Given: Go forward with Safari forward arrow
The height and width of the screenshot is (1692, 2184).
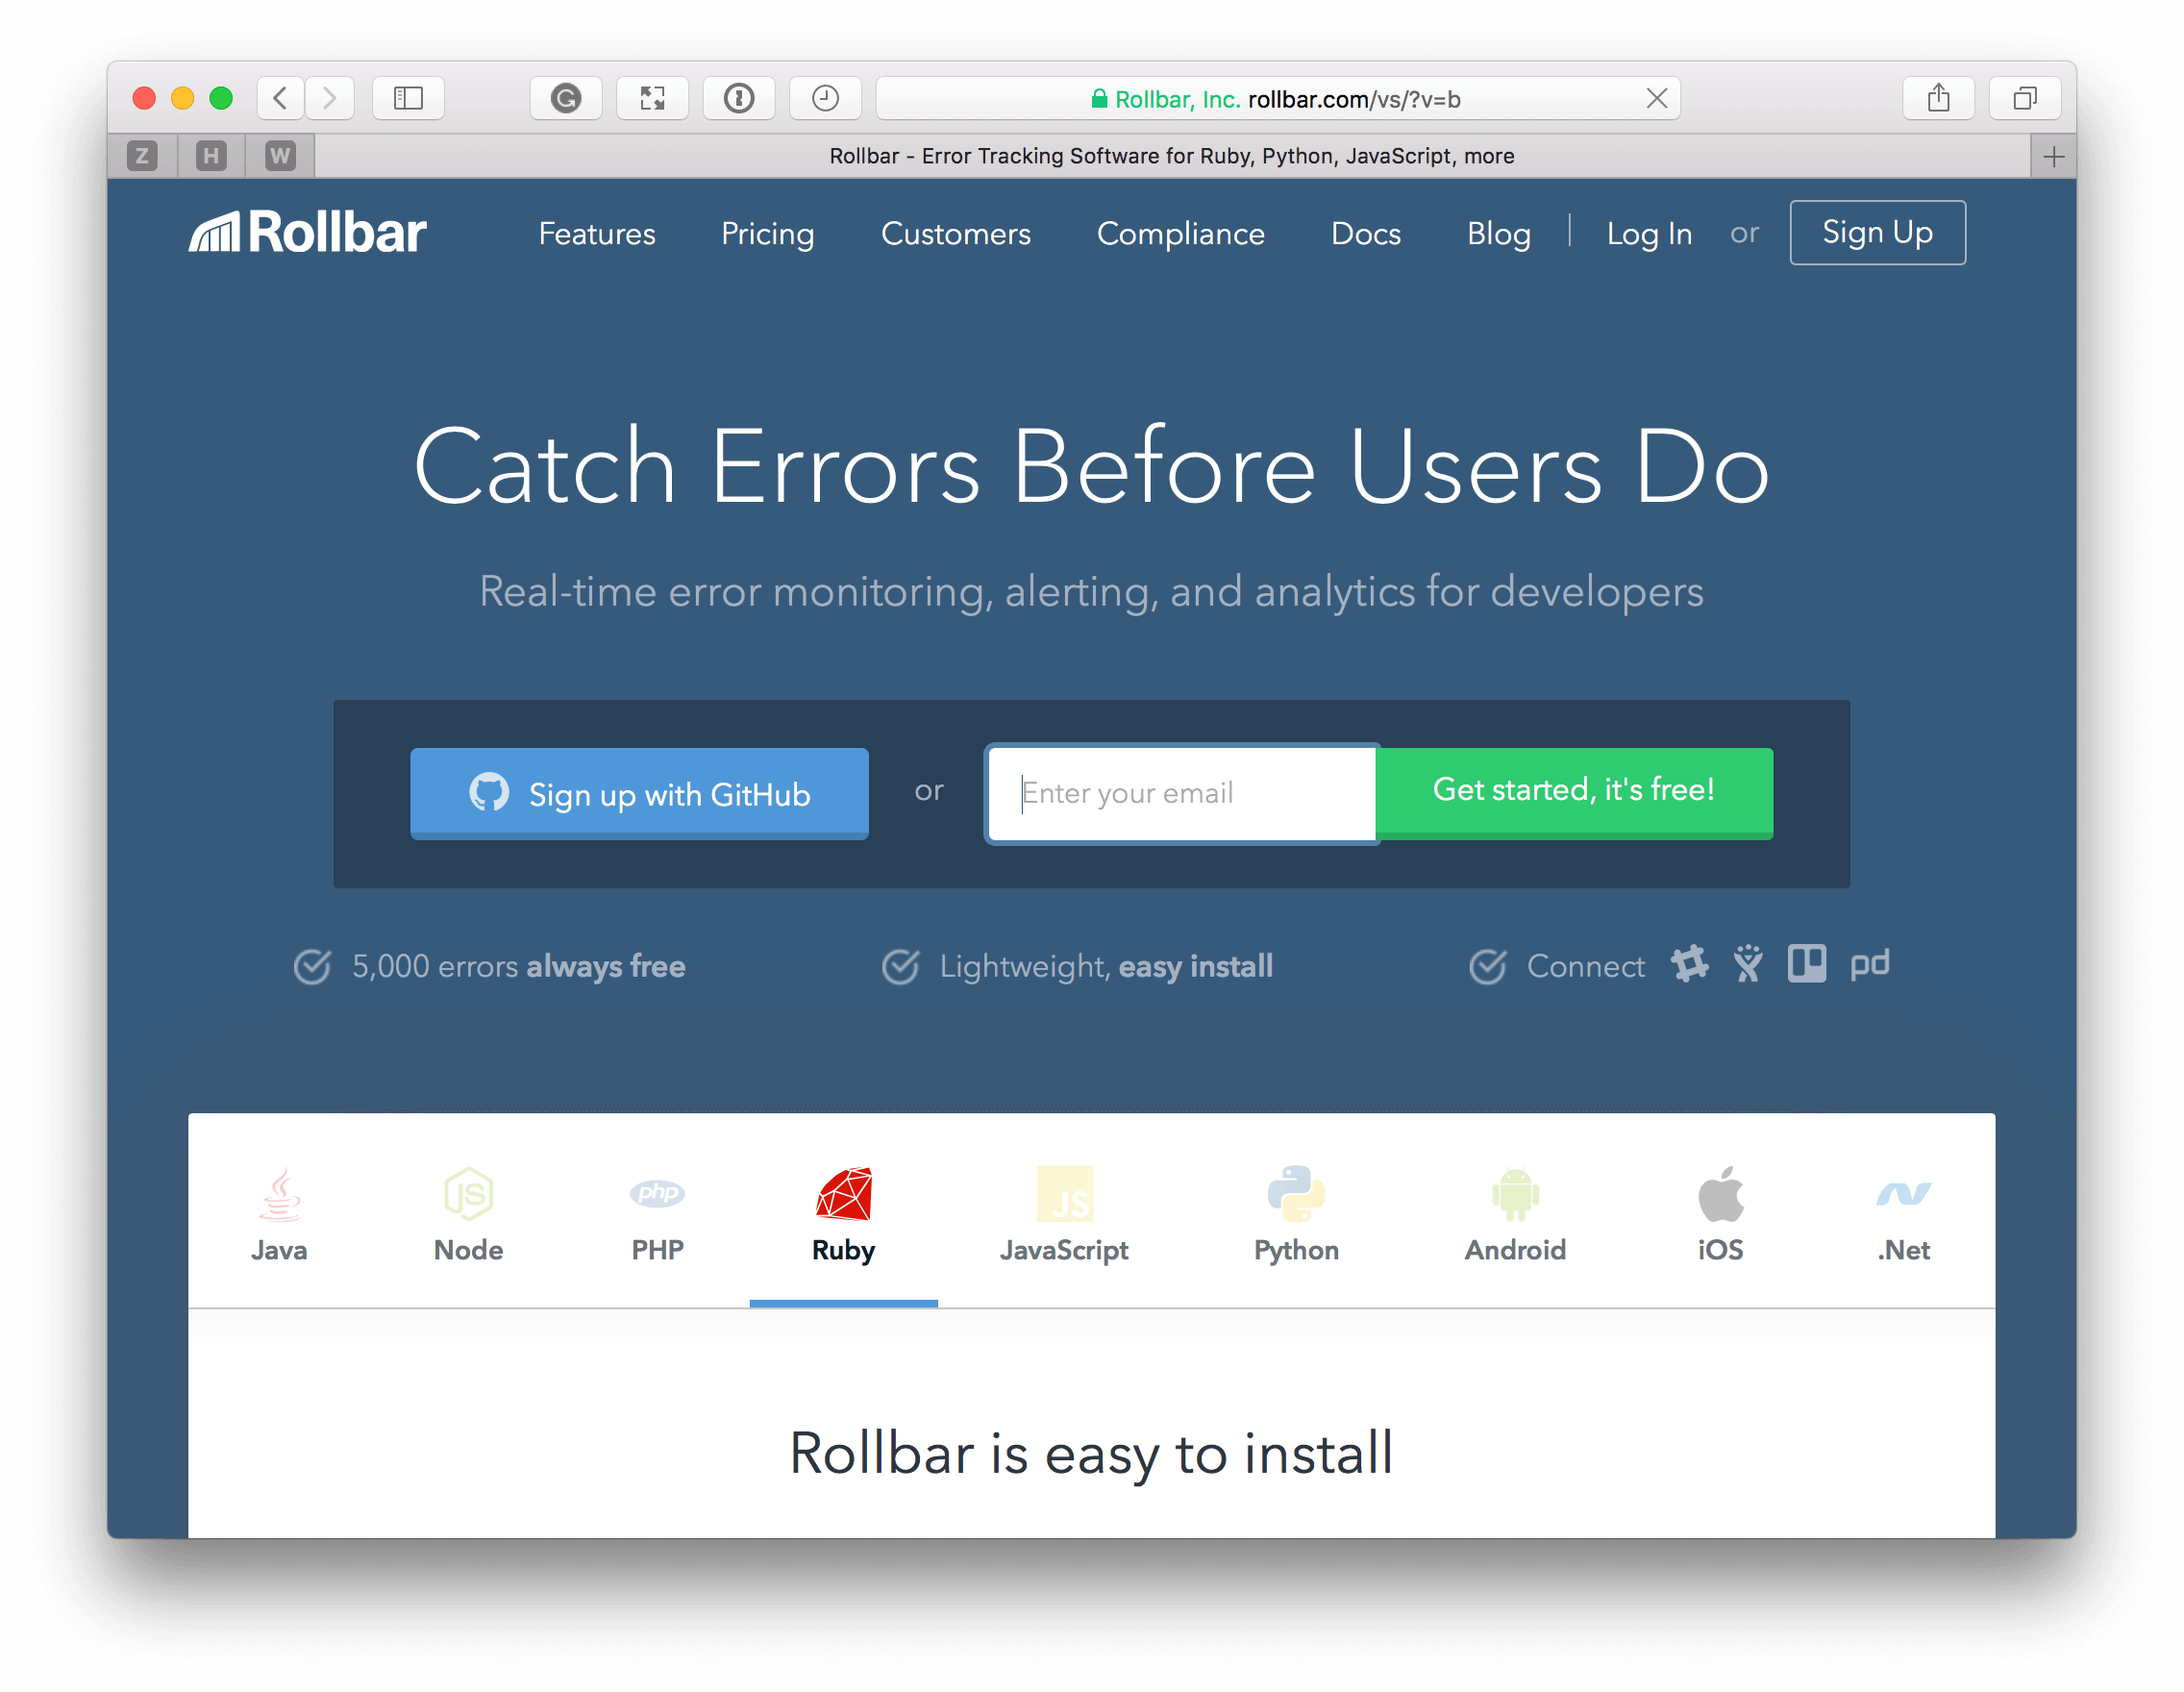Looking at the screenshot, I should tap(329, 98).
